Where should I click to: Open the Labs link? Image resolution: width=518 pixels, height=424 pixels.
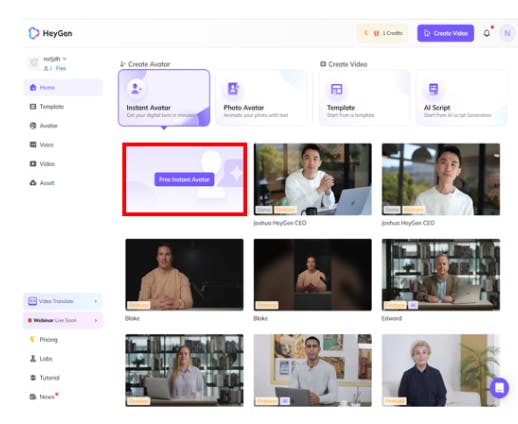pos(46,359)
